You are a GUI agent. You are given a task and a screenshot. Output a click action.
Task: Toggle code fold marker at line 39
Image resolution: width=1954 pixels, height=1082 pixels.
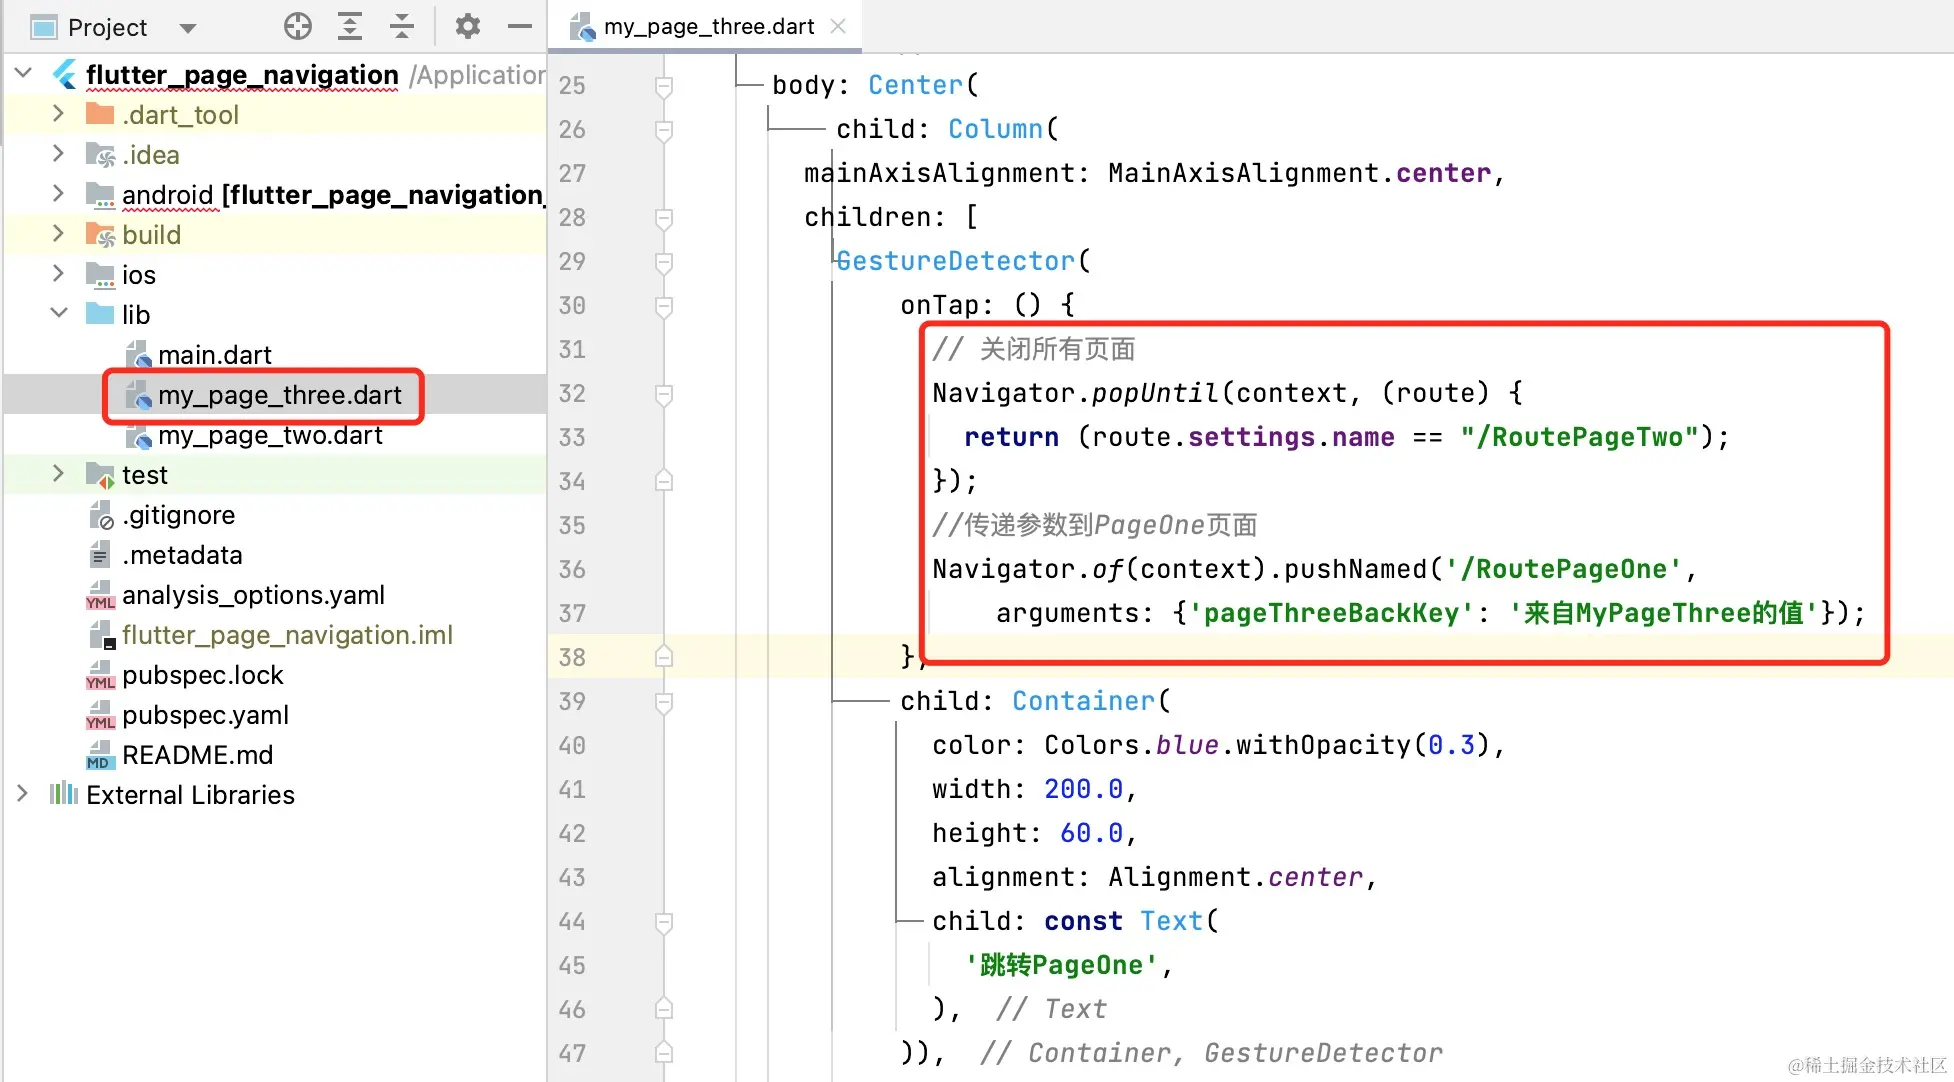663,702
